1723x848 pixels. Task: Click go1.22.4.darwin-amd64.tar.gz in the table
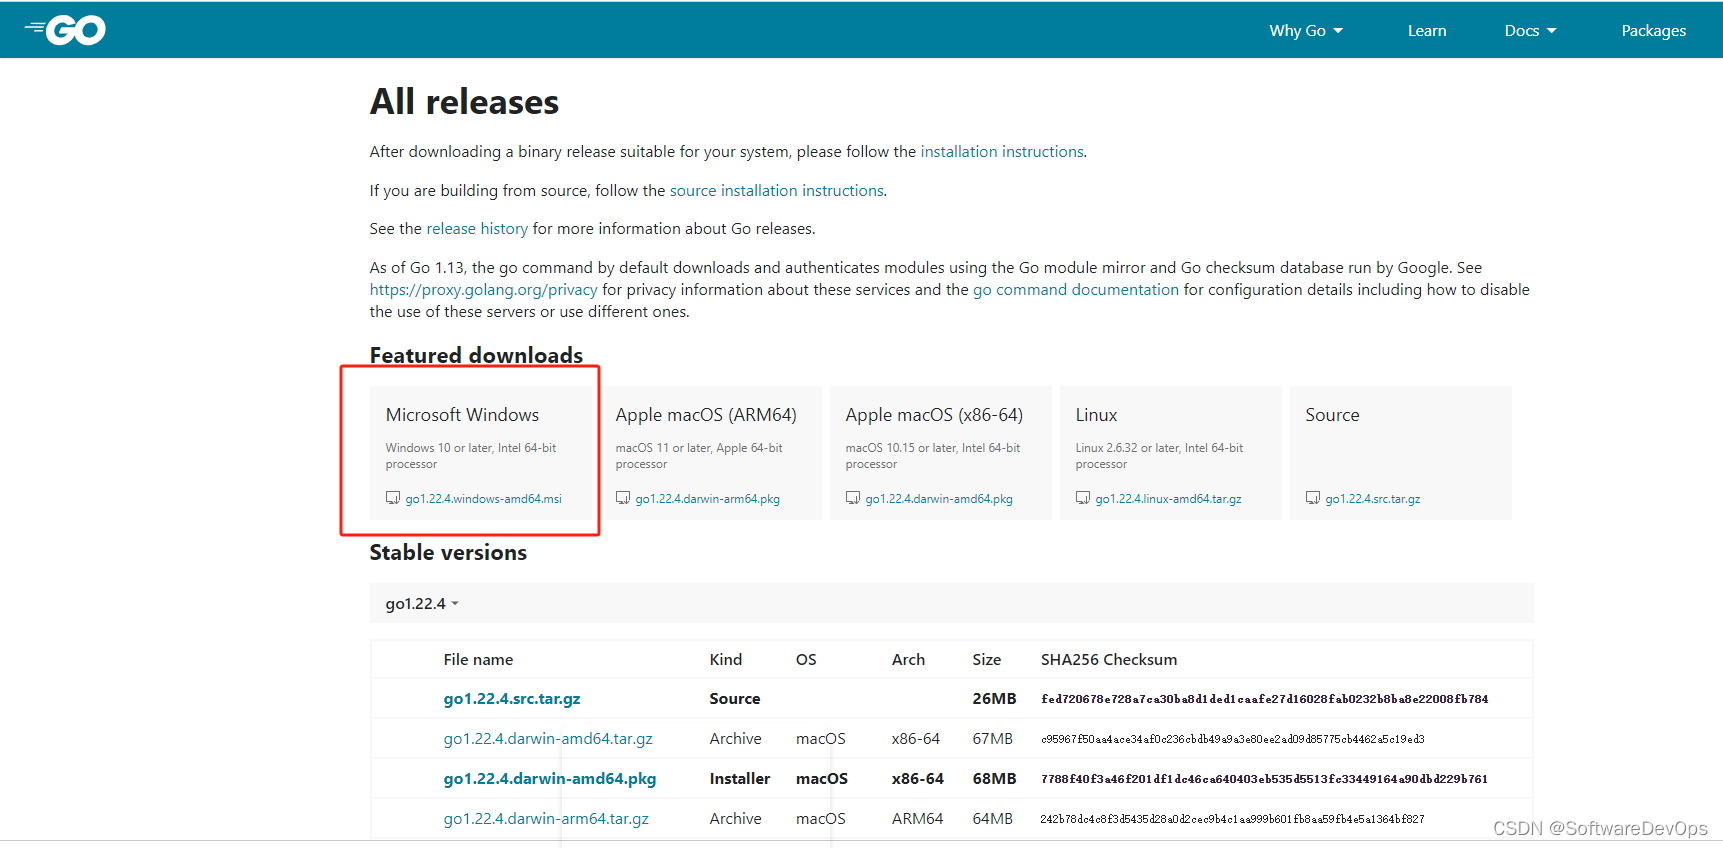(x=548, y=739)
